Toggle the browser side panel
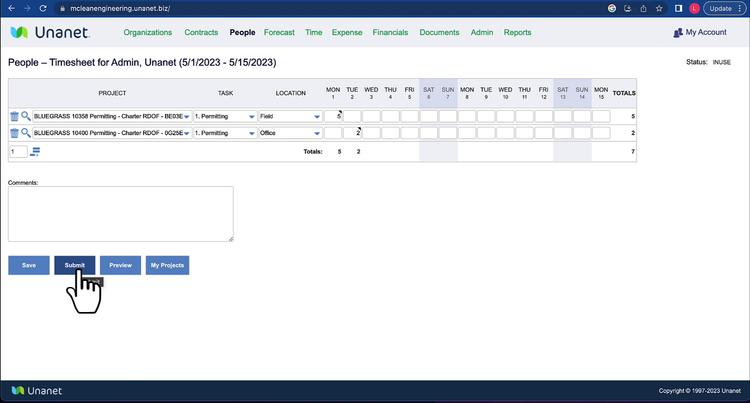 (x=678, y=8)
